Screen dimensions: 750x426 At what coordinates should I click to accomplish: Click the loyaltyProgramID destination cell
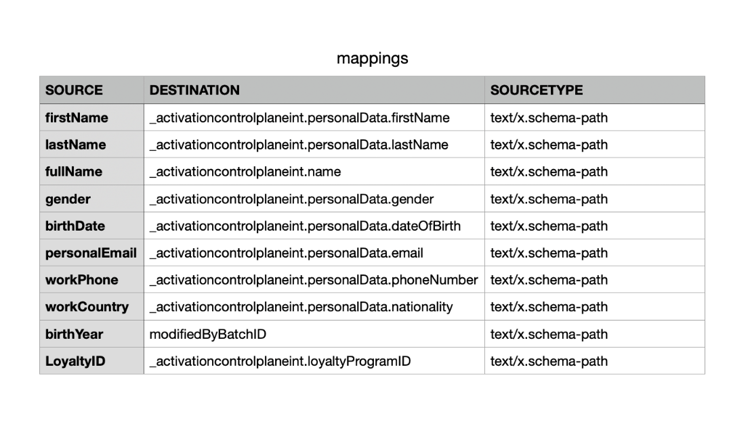pyautogui.click(x=314, y=361)
